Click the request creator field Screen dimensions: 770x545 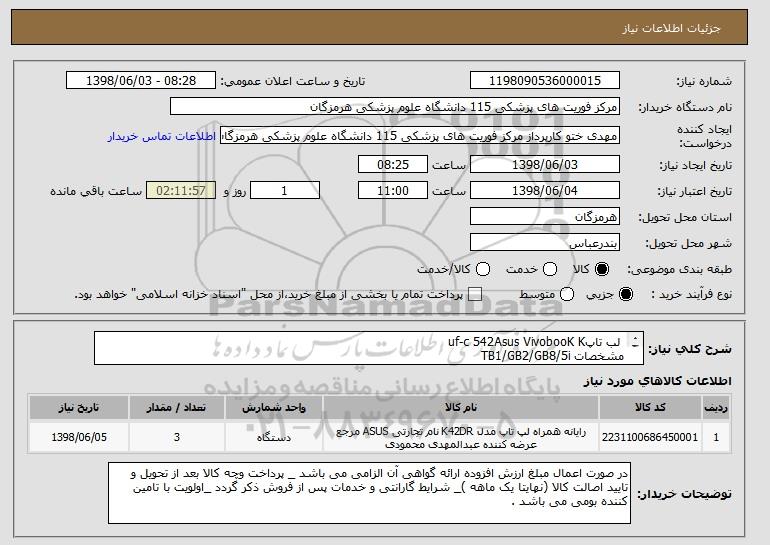420,136
